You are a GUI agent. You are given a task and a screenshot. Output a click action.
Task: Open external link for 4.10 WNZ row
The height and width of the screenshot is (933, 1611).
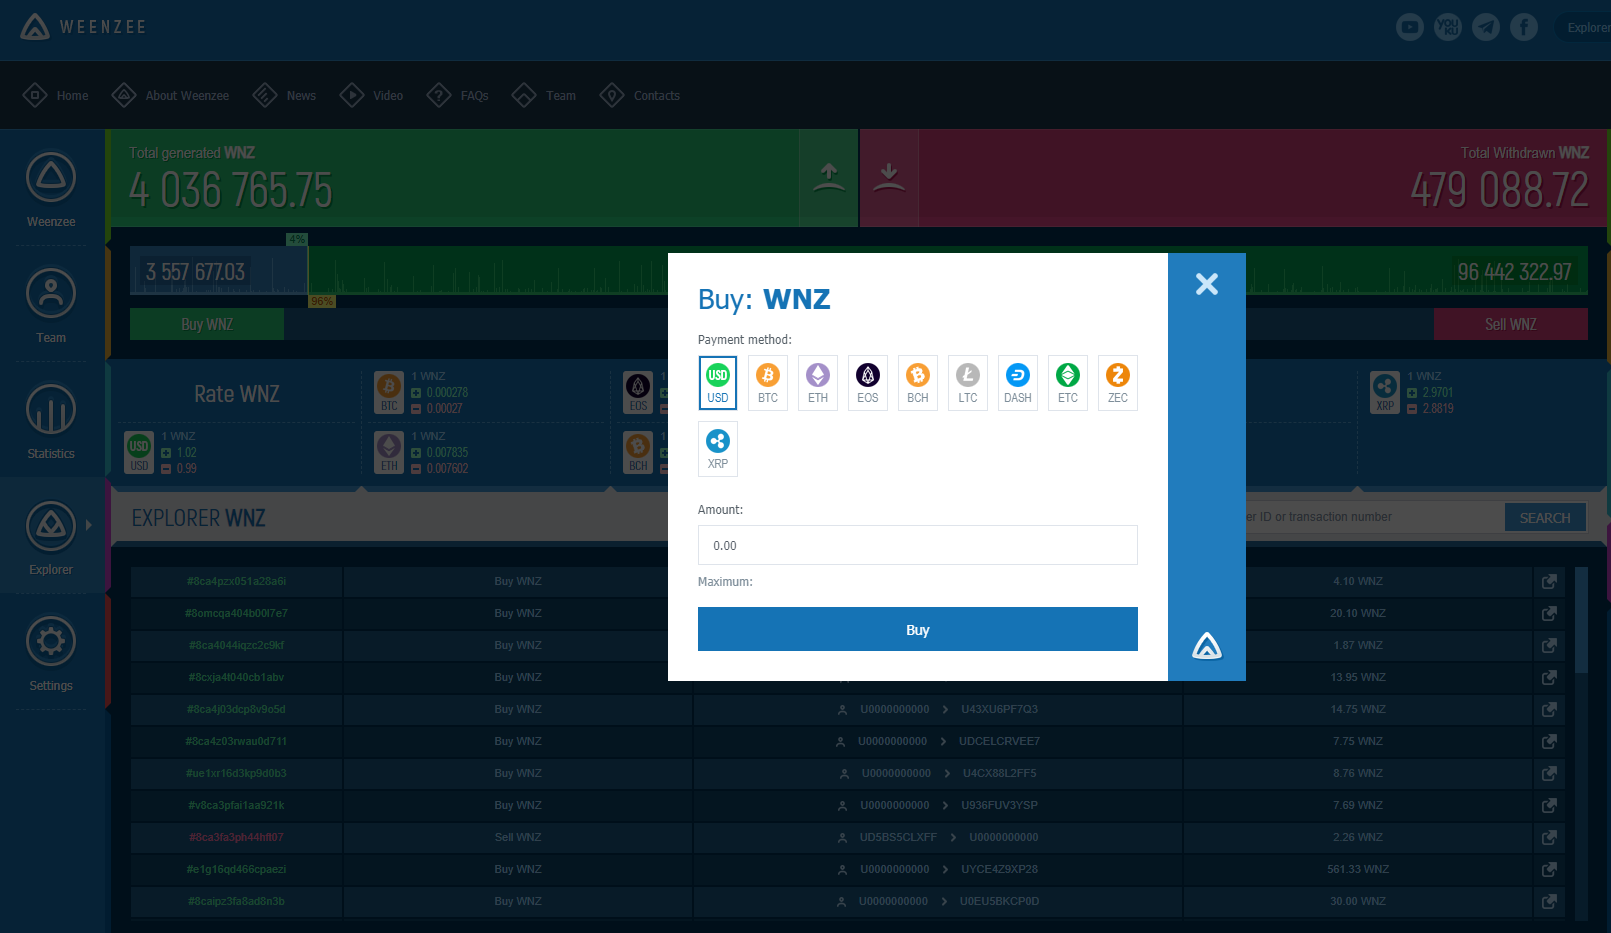[x=1549, y=581]
